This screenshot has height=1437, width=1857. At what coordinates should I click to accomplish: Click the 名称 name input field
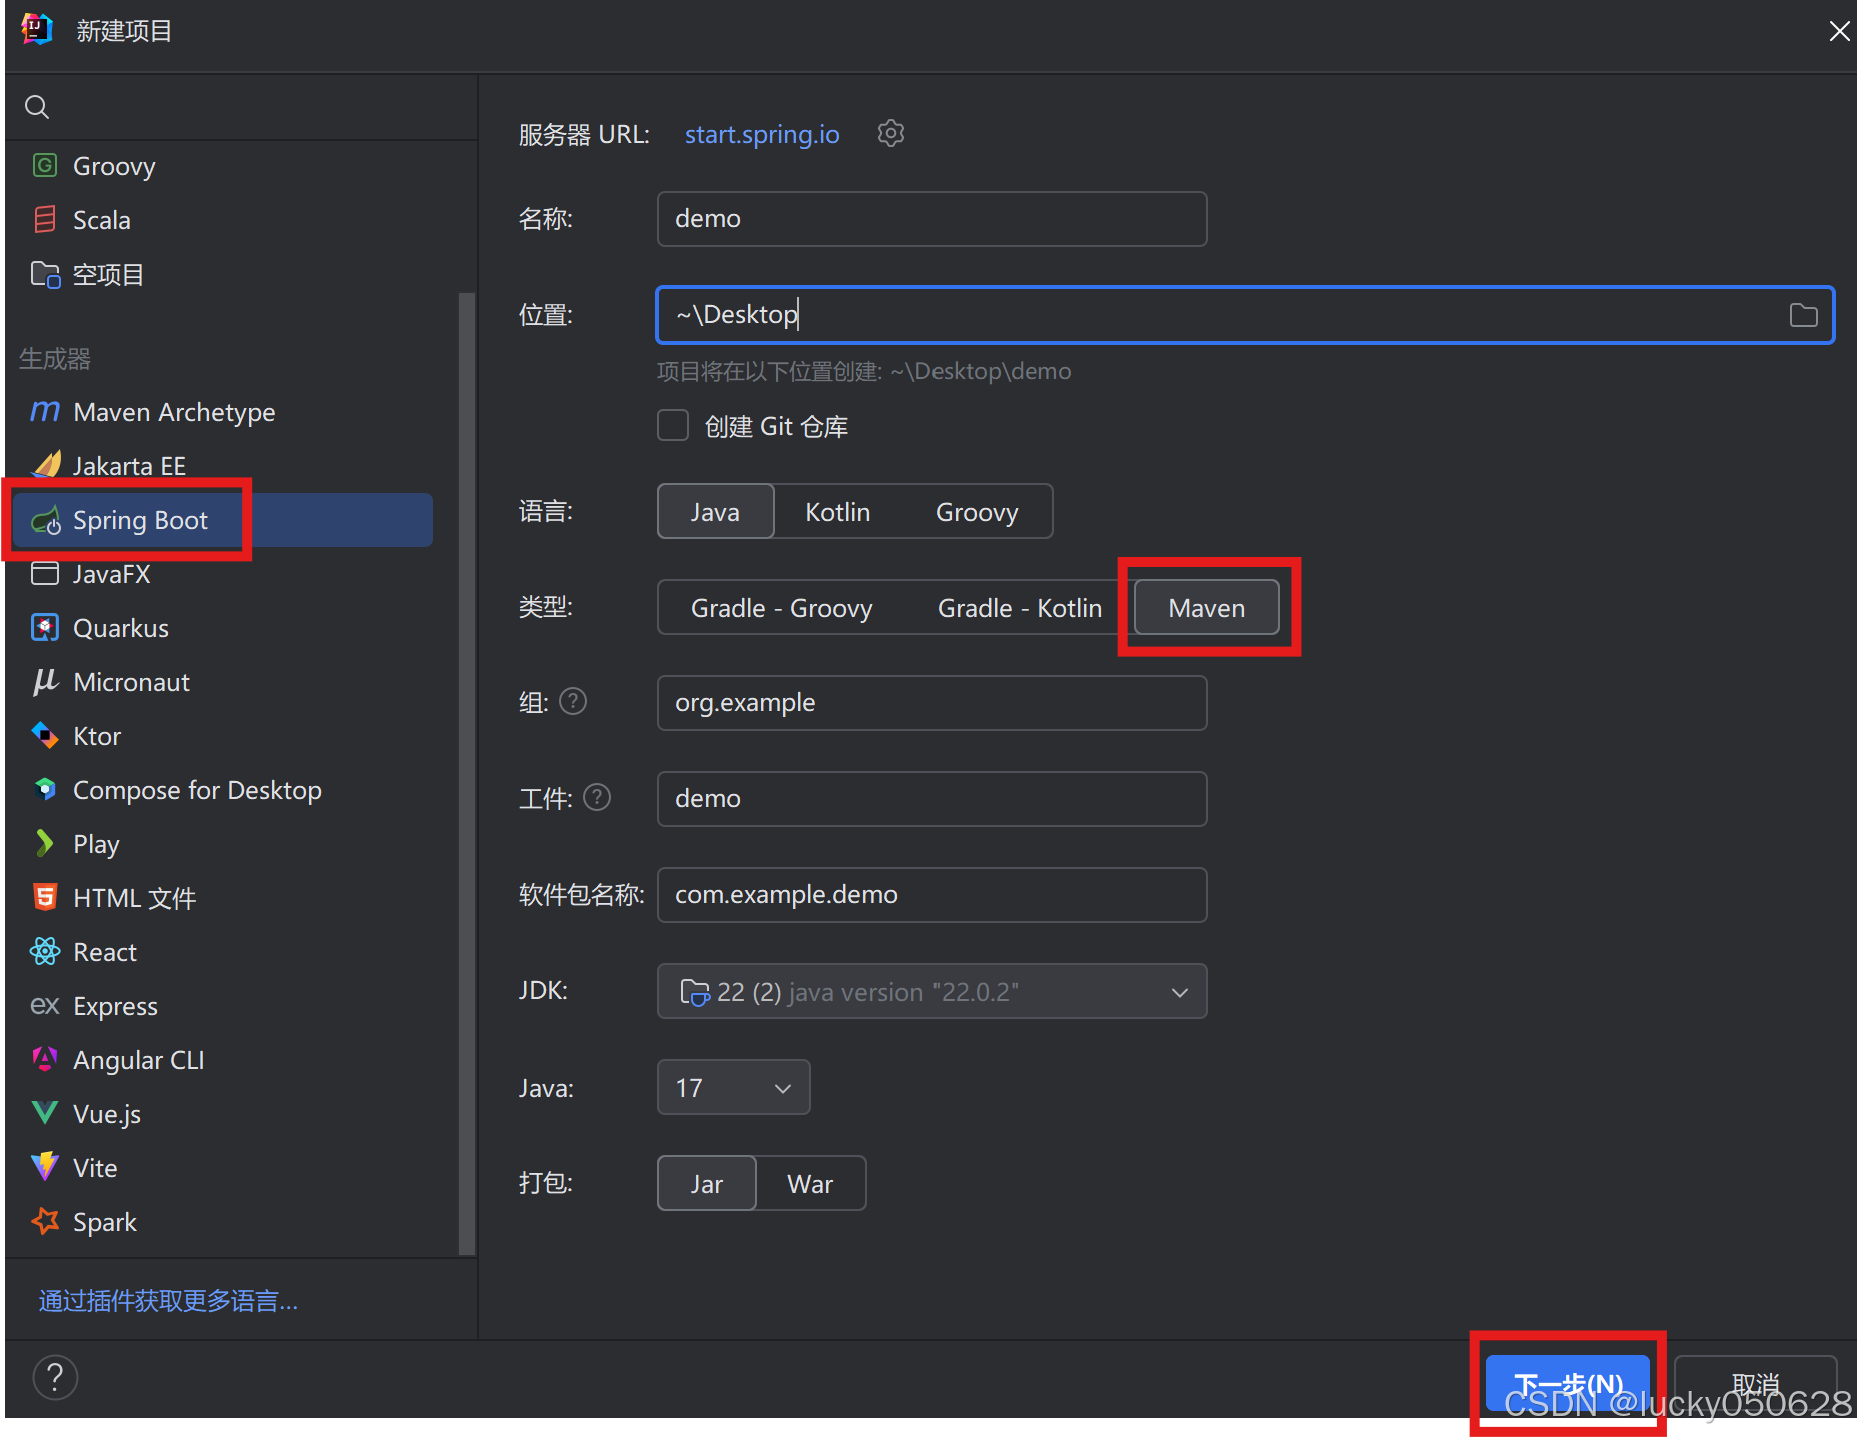coord(932,218)
